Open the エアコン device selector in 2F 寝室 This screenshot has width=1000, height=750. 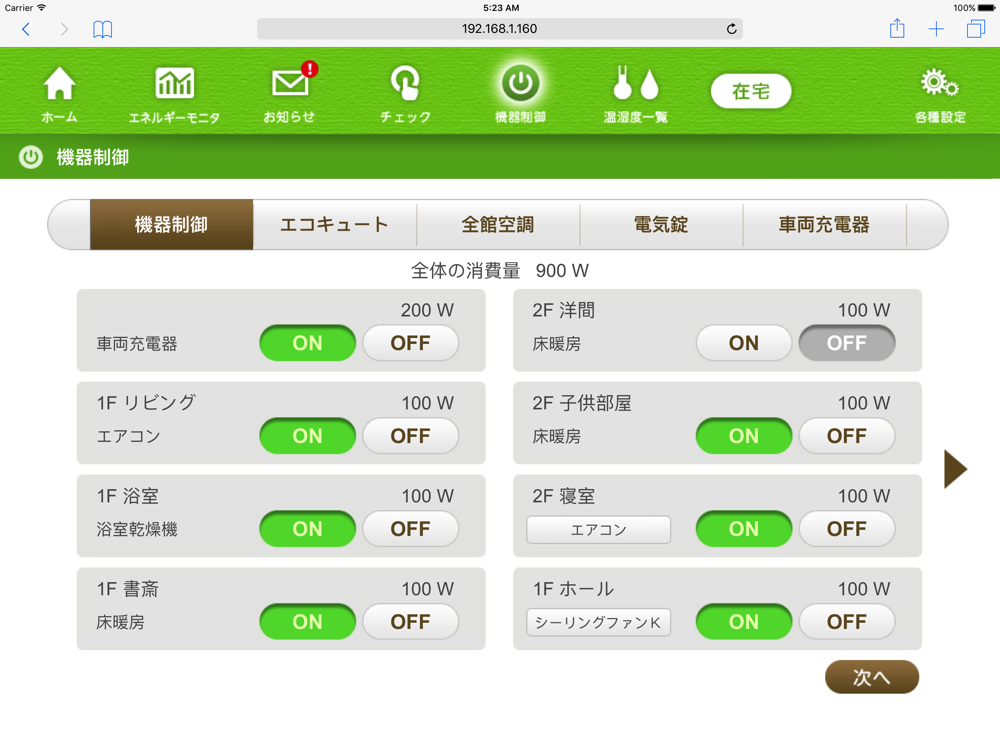point(598,529)
